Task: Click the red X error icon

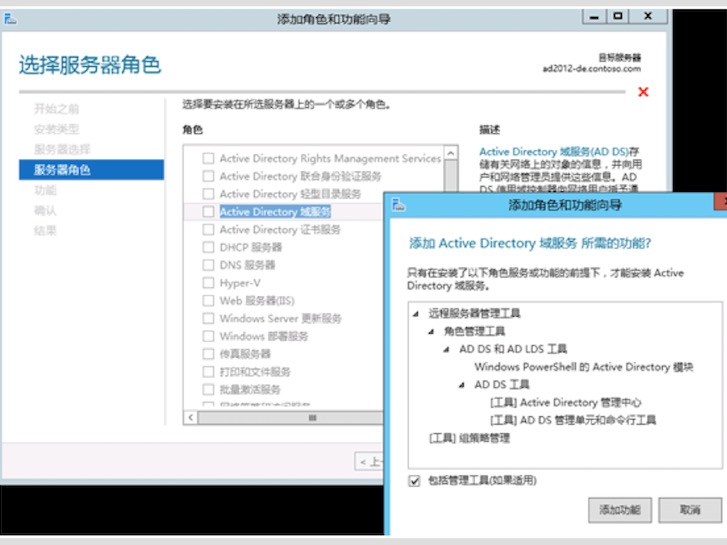Action: [643, 92]
